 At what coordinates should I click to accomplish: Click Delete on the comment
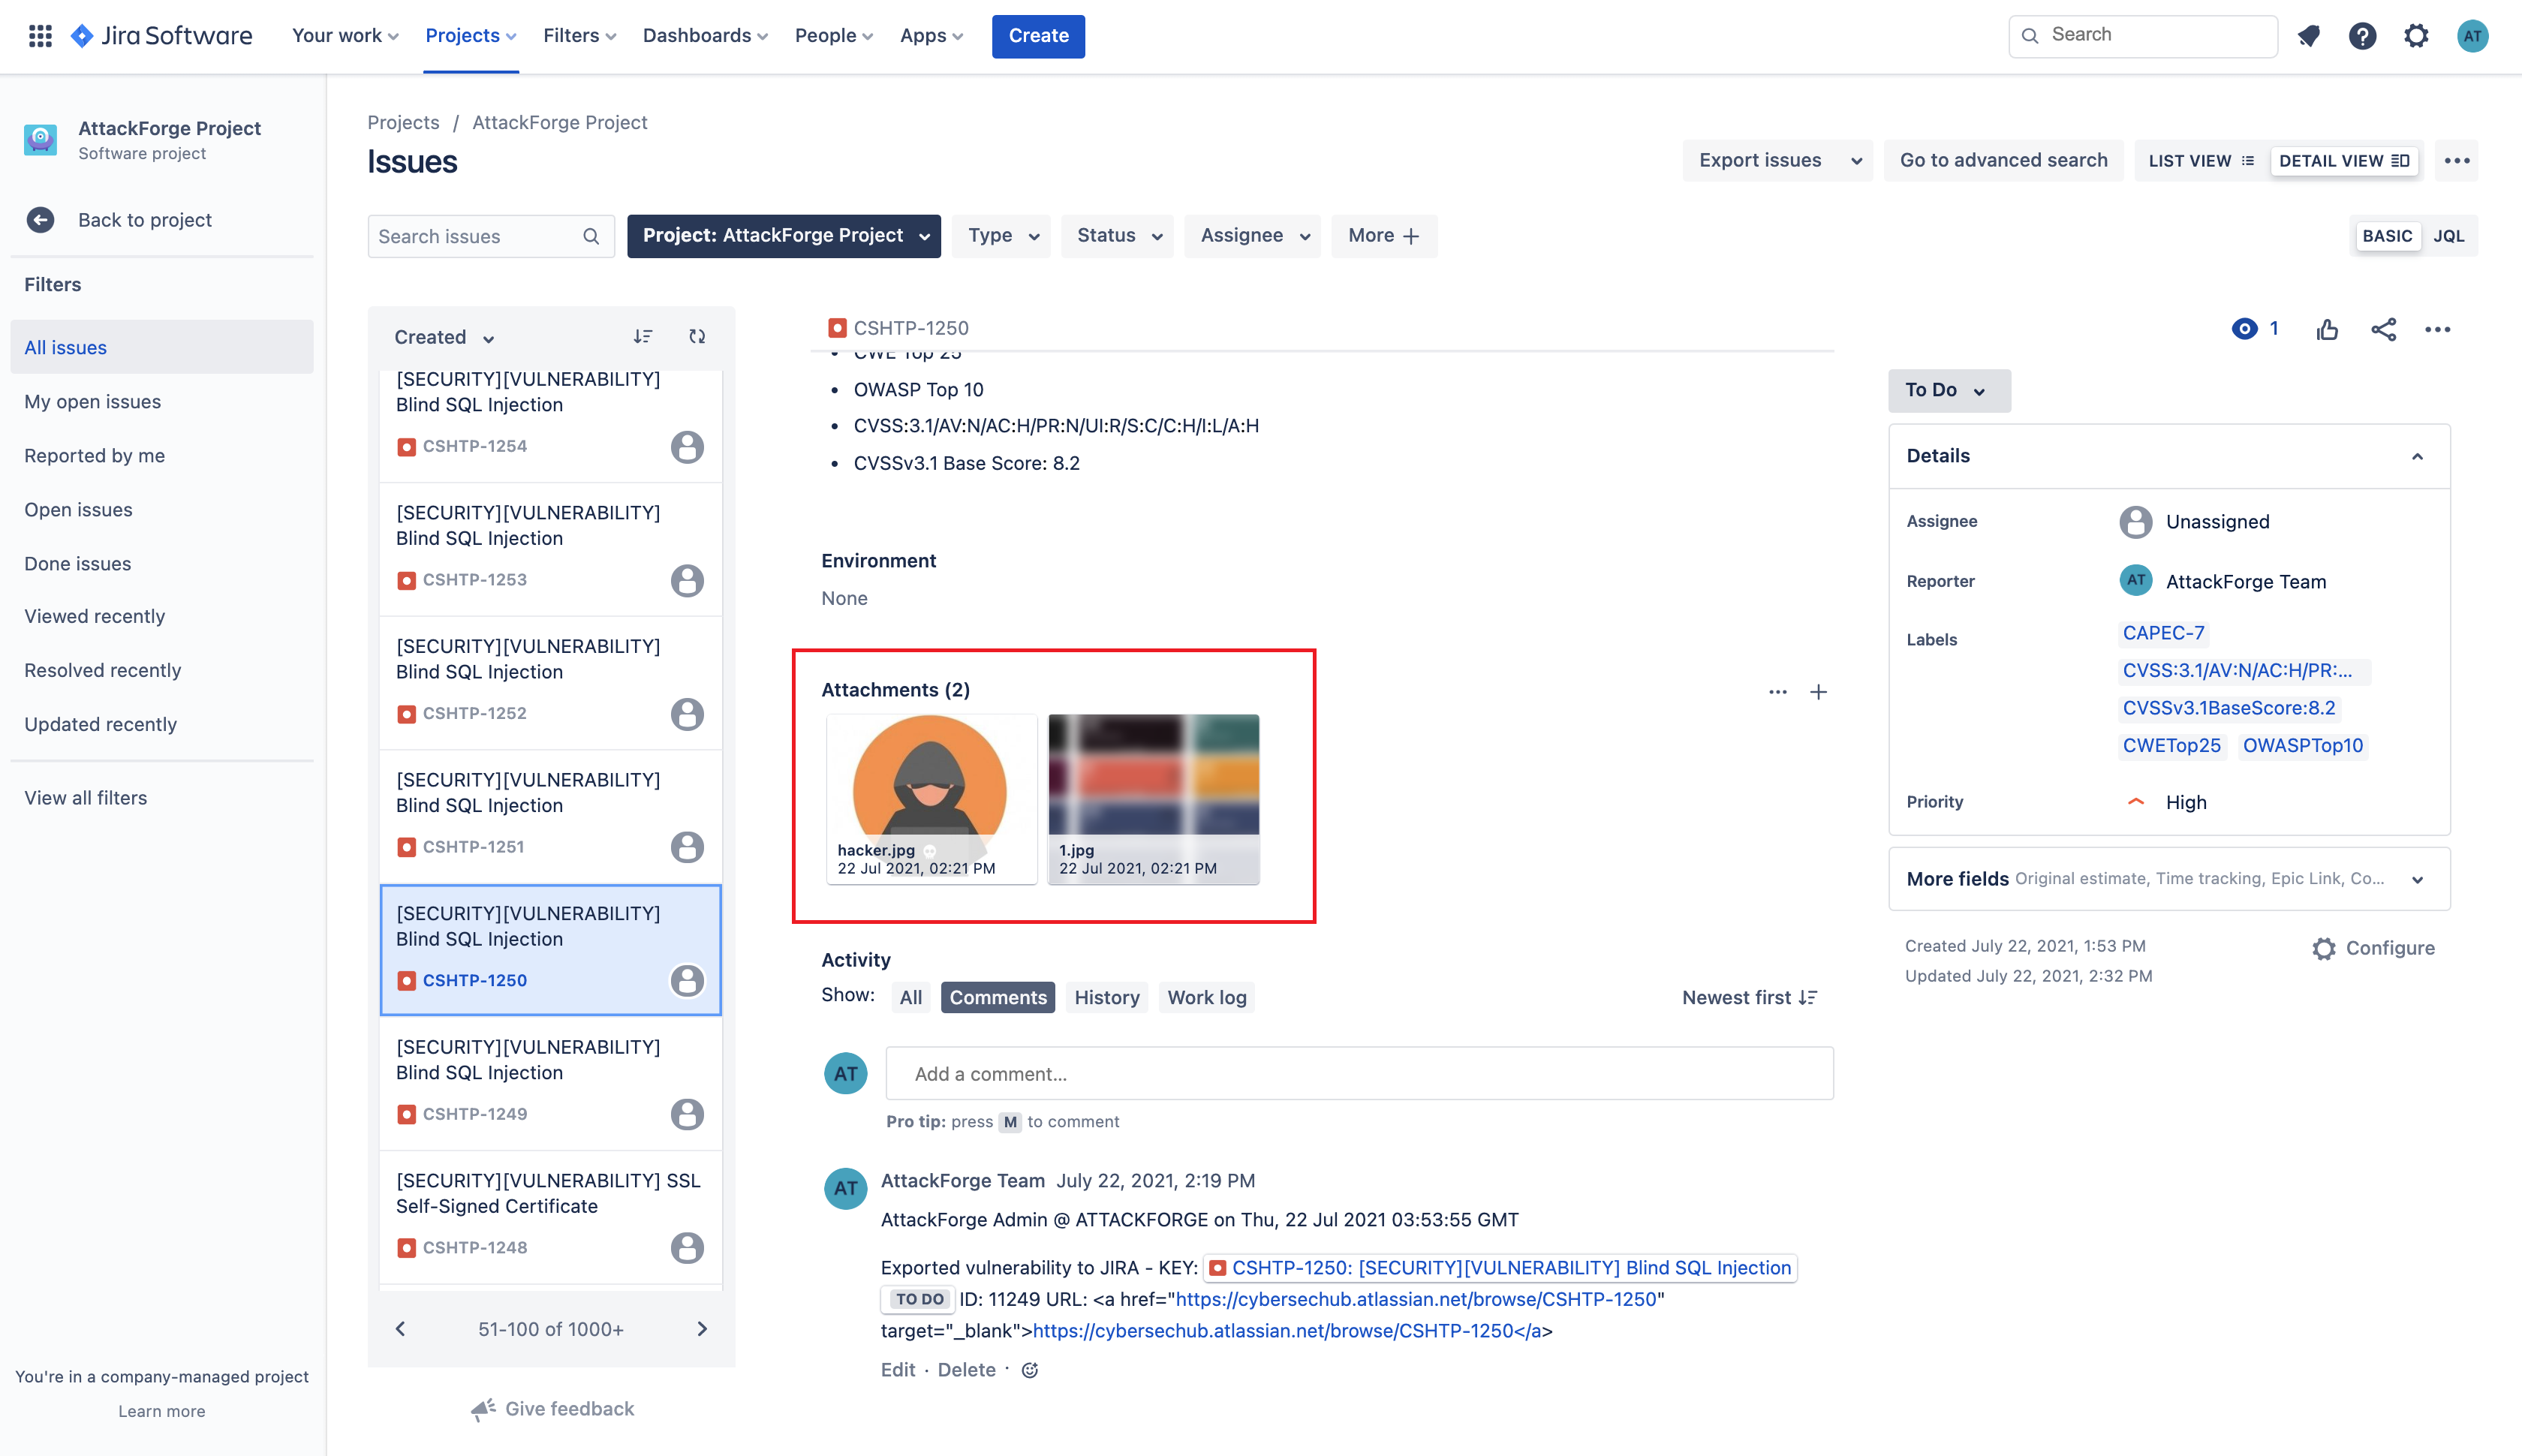(966, 1370)
